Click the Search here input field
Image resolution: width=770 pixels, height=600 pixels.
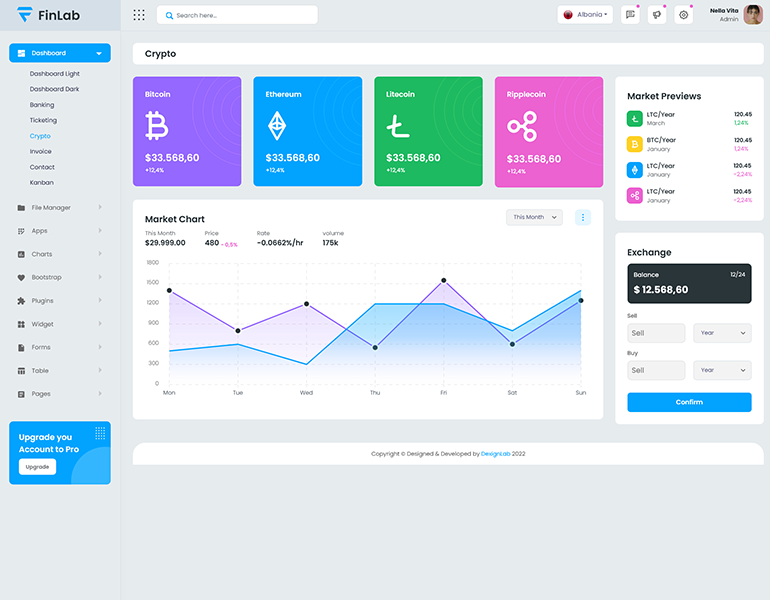[240, 15]
